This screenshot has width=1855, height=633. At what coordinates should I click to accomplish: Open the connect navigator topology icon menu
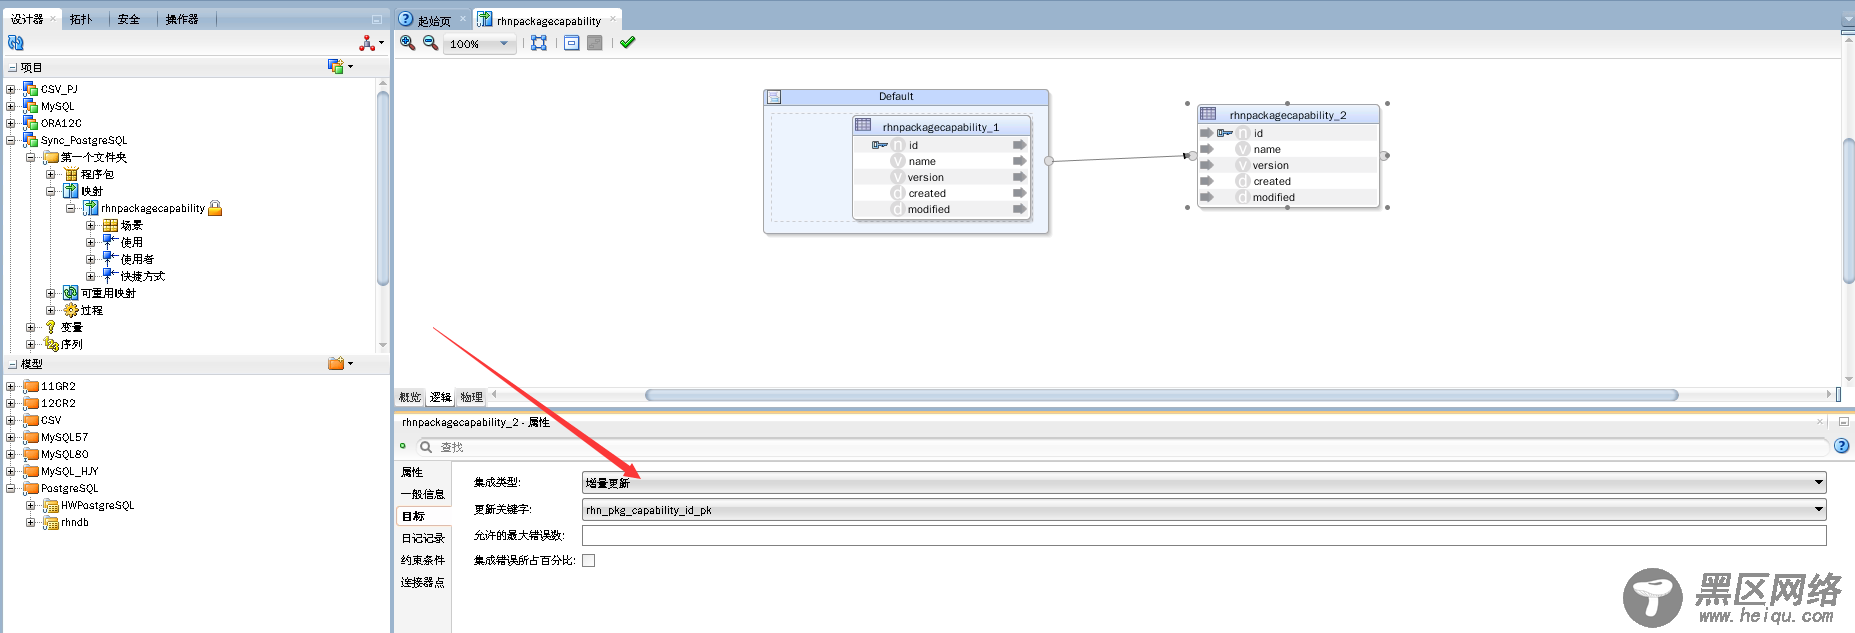point(371,43)
